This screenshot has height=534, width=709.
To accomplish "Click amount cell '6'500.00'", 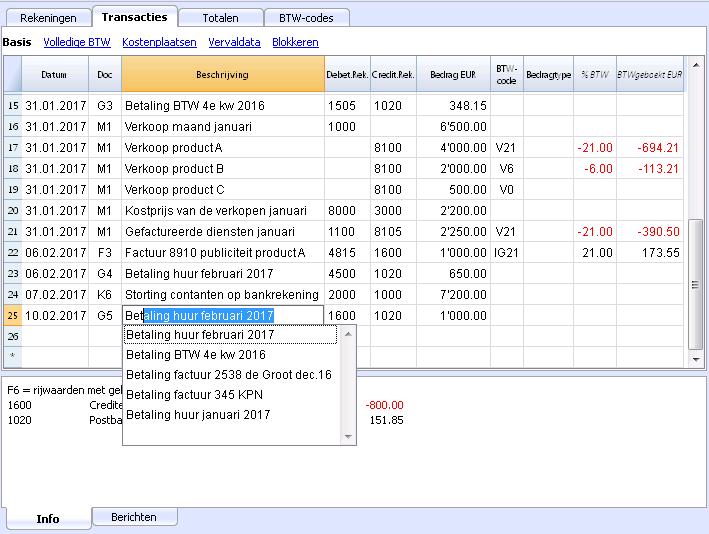I will [x=454, y=127].
